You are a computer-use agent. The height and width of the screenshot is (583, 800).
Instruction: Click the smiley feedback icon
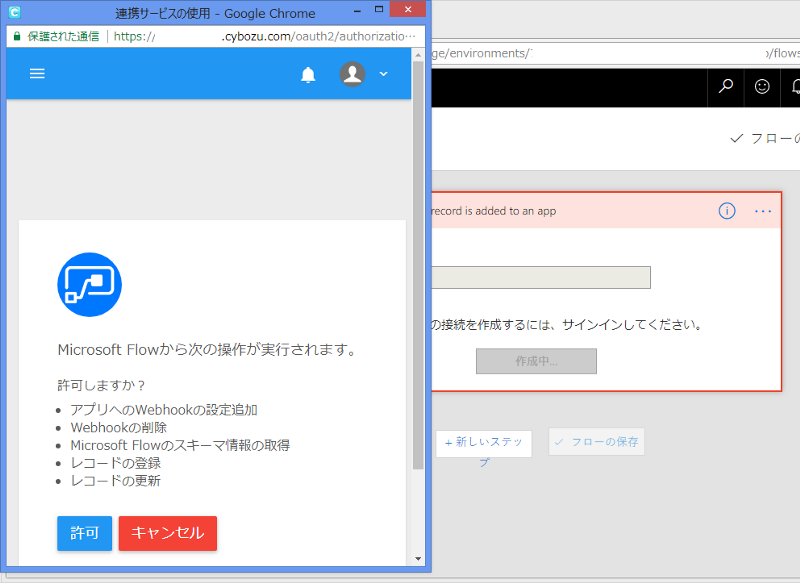pyautogui.click(x=762, y=87)
